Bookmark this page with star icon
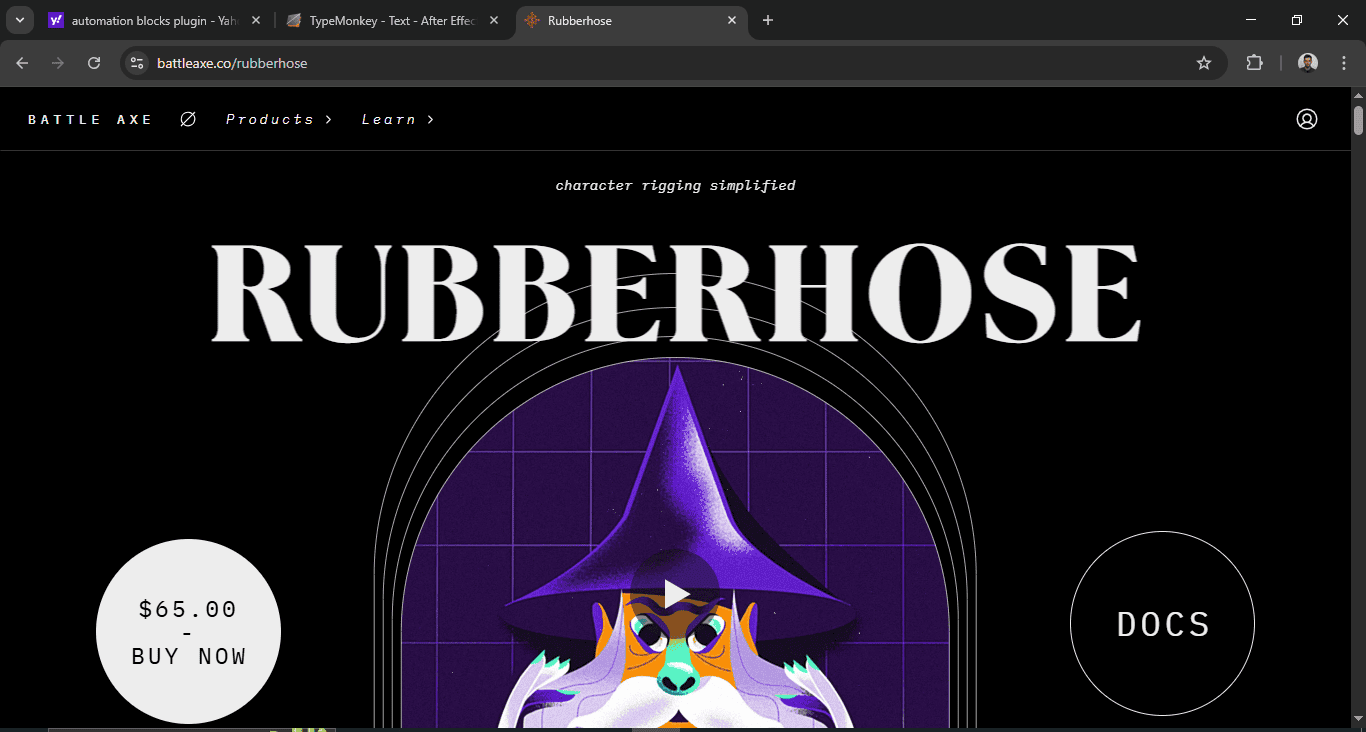The height and width of the screenshot is (732, 1366). (x=1204, y=63)
